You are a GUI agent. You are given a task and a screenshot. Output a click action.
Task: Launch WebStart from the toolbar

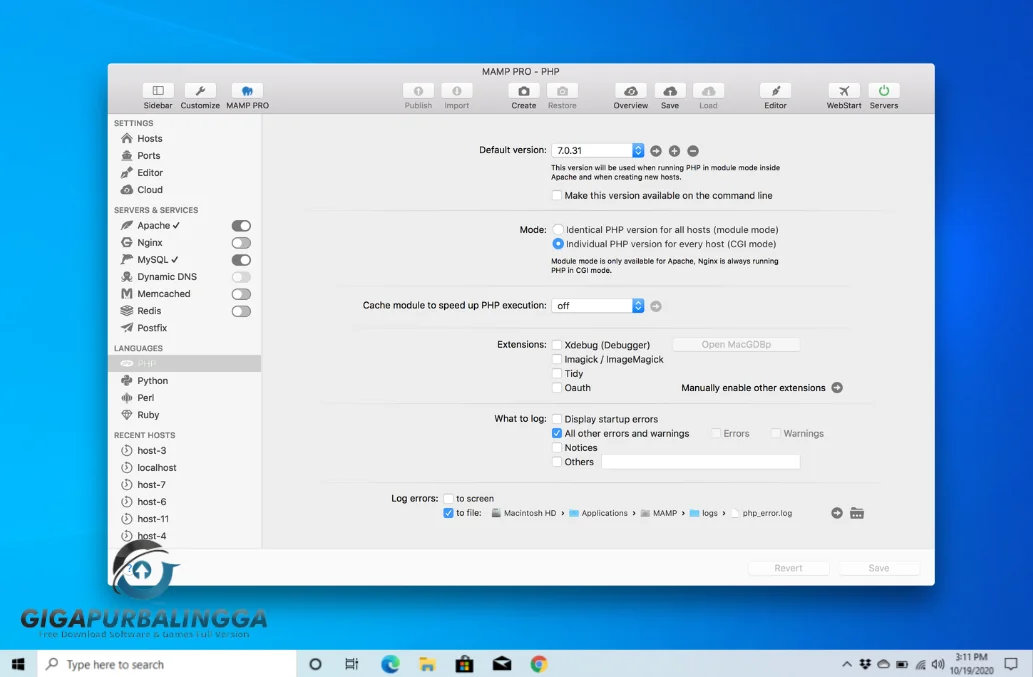(x=843, y=91)
